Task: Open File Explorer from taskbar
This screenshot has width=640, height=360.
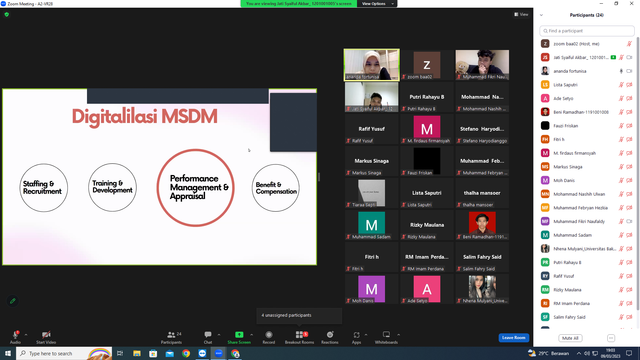Action: [137, 353]
